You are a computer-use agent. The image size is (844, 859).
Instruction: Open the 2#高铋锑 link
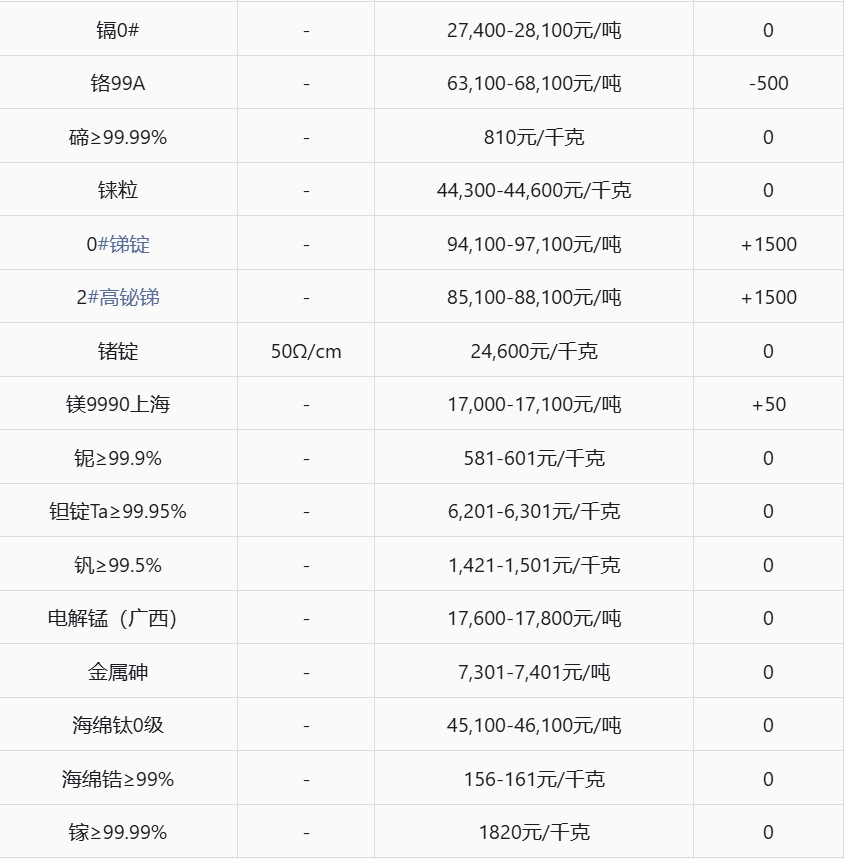click(118, 297)
